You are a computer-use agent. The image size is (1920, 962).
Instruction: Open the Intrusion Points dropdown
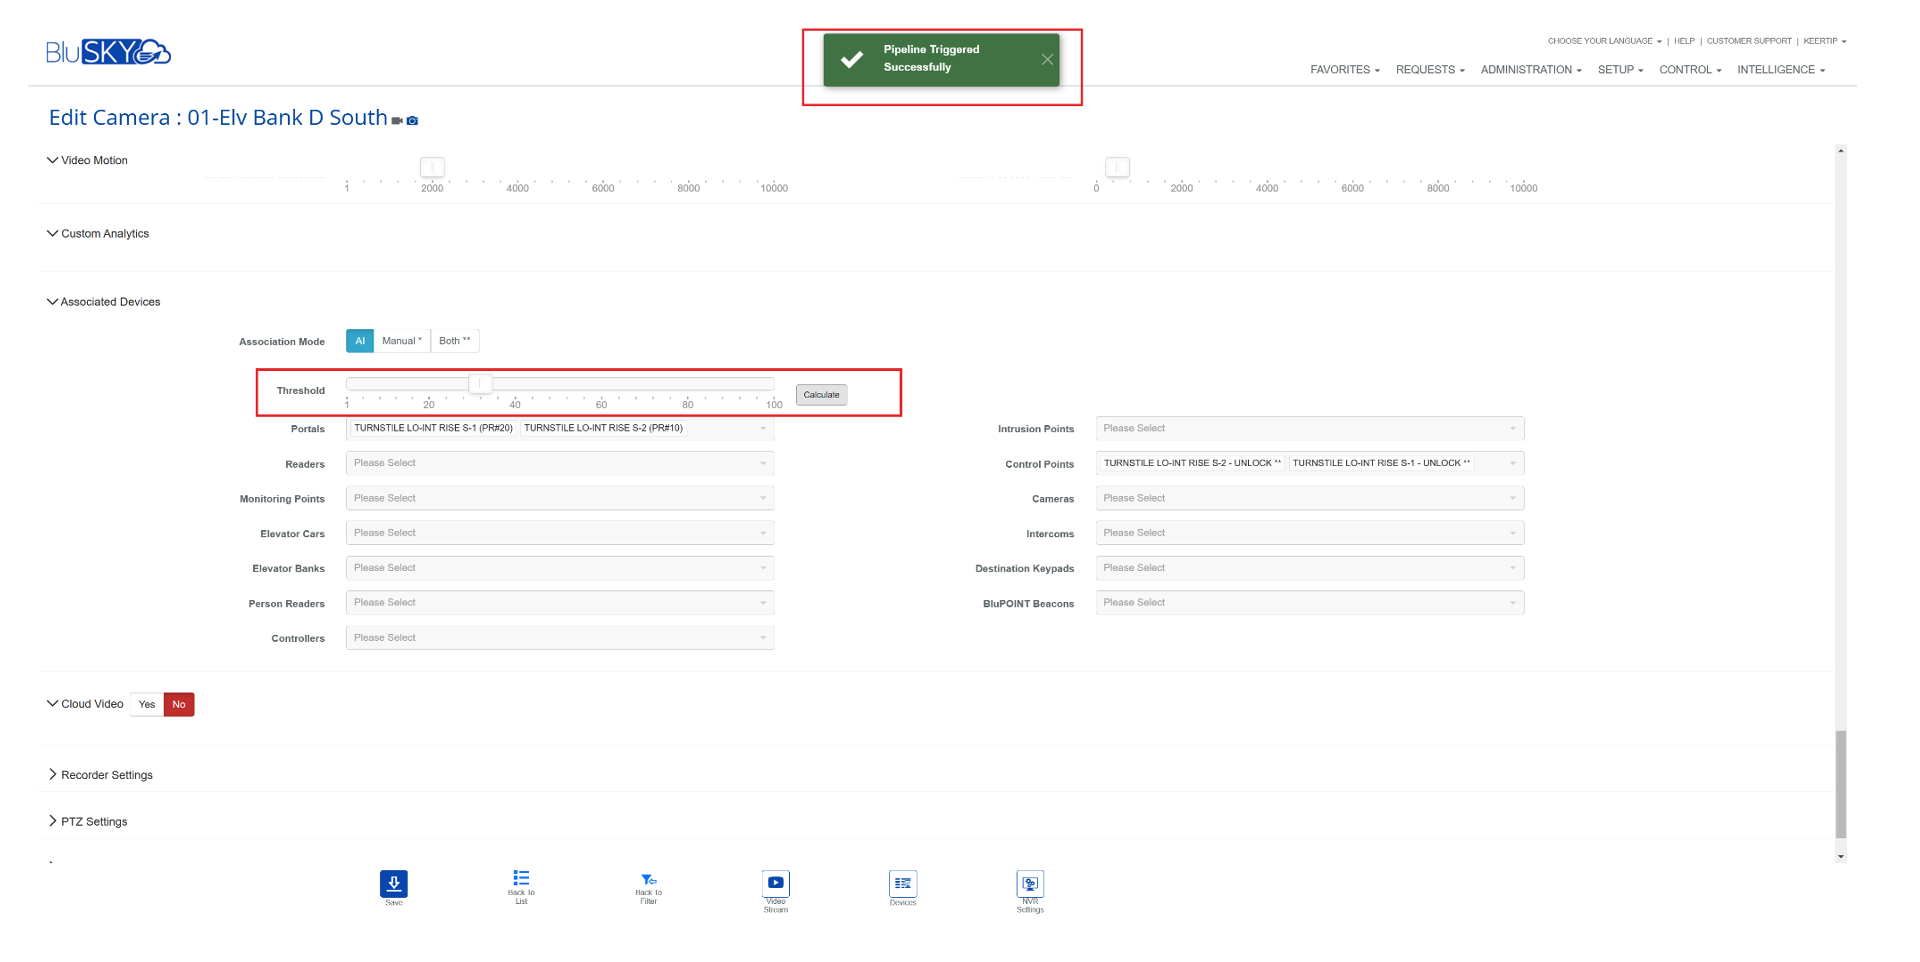tap(1309, 429)
